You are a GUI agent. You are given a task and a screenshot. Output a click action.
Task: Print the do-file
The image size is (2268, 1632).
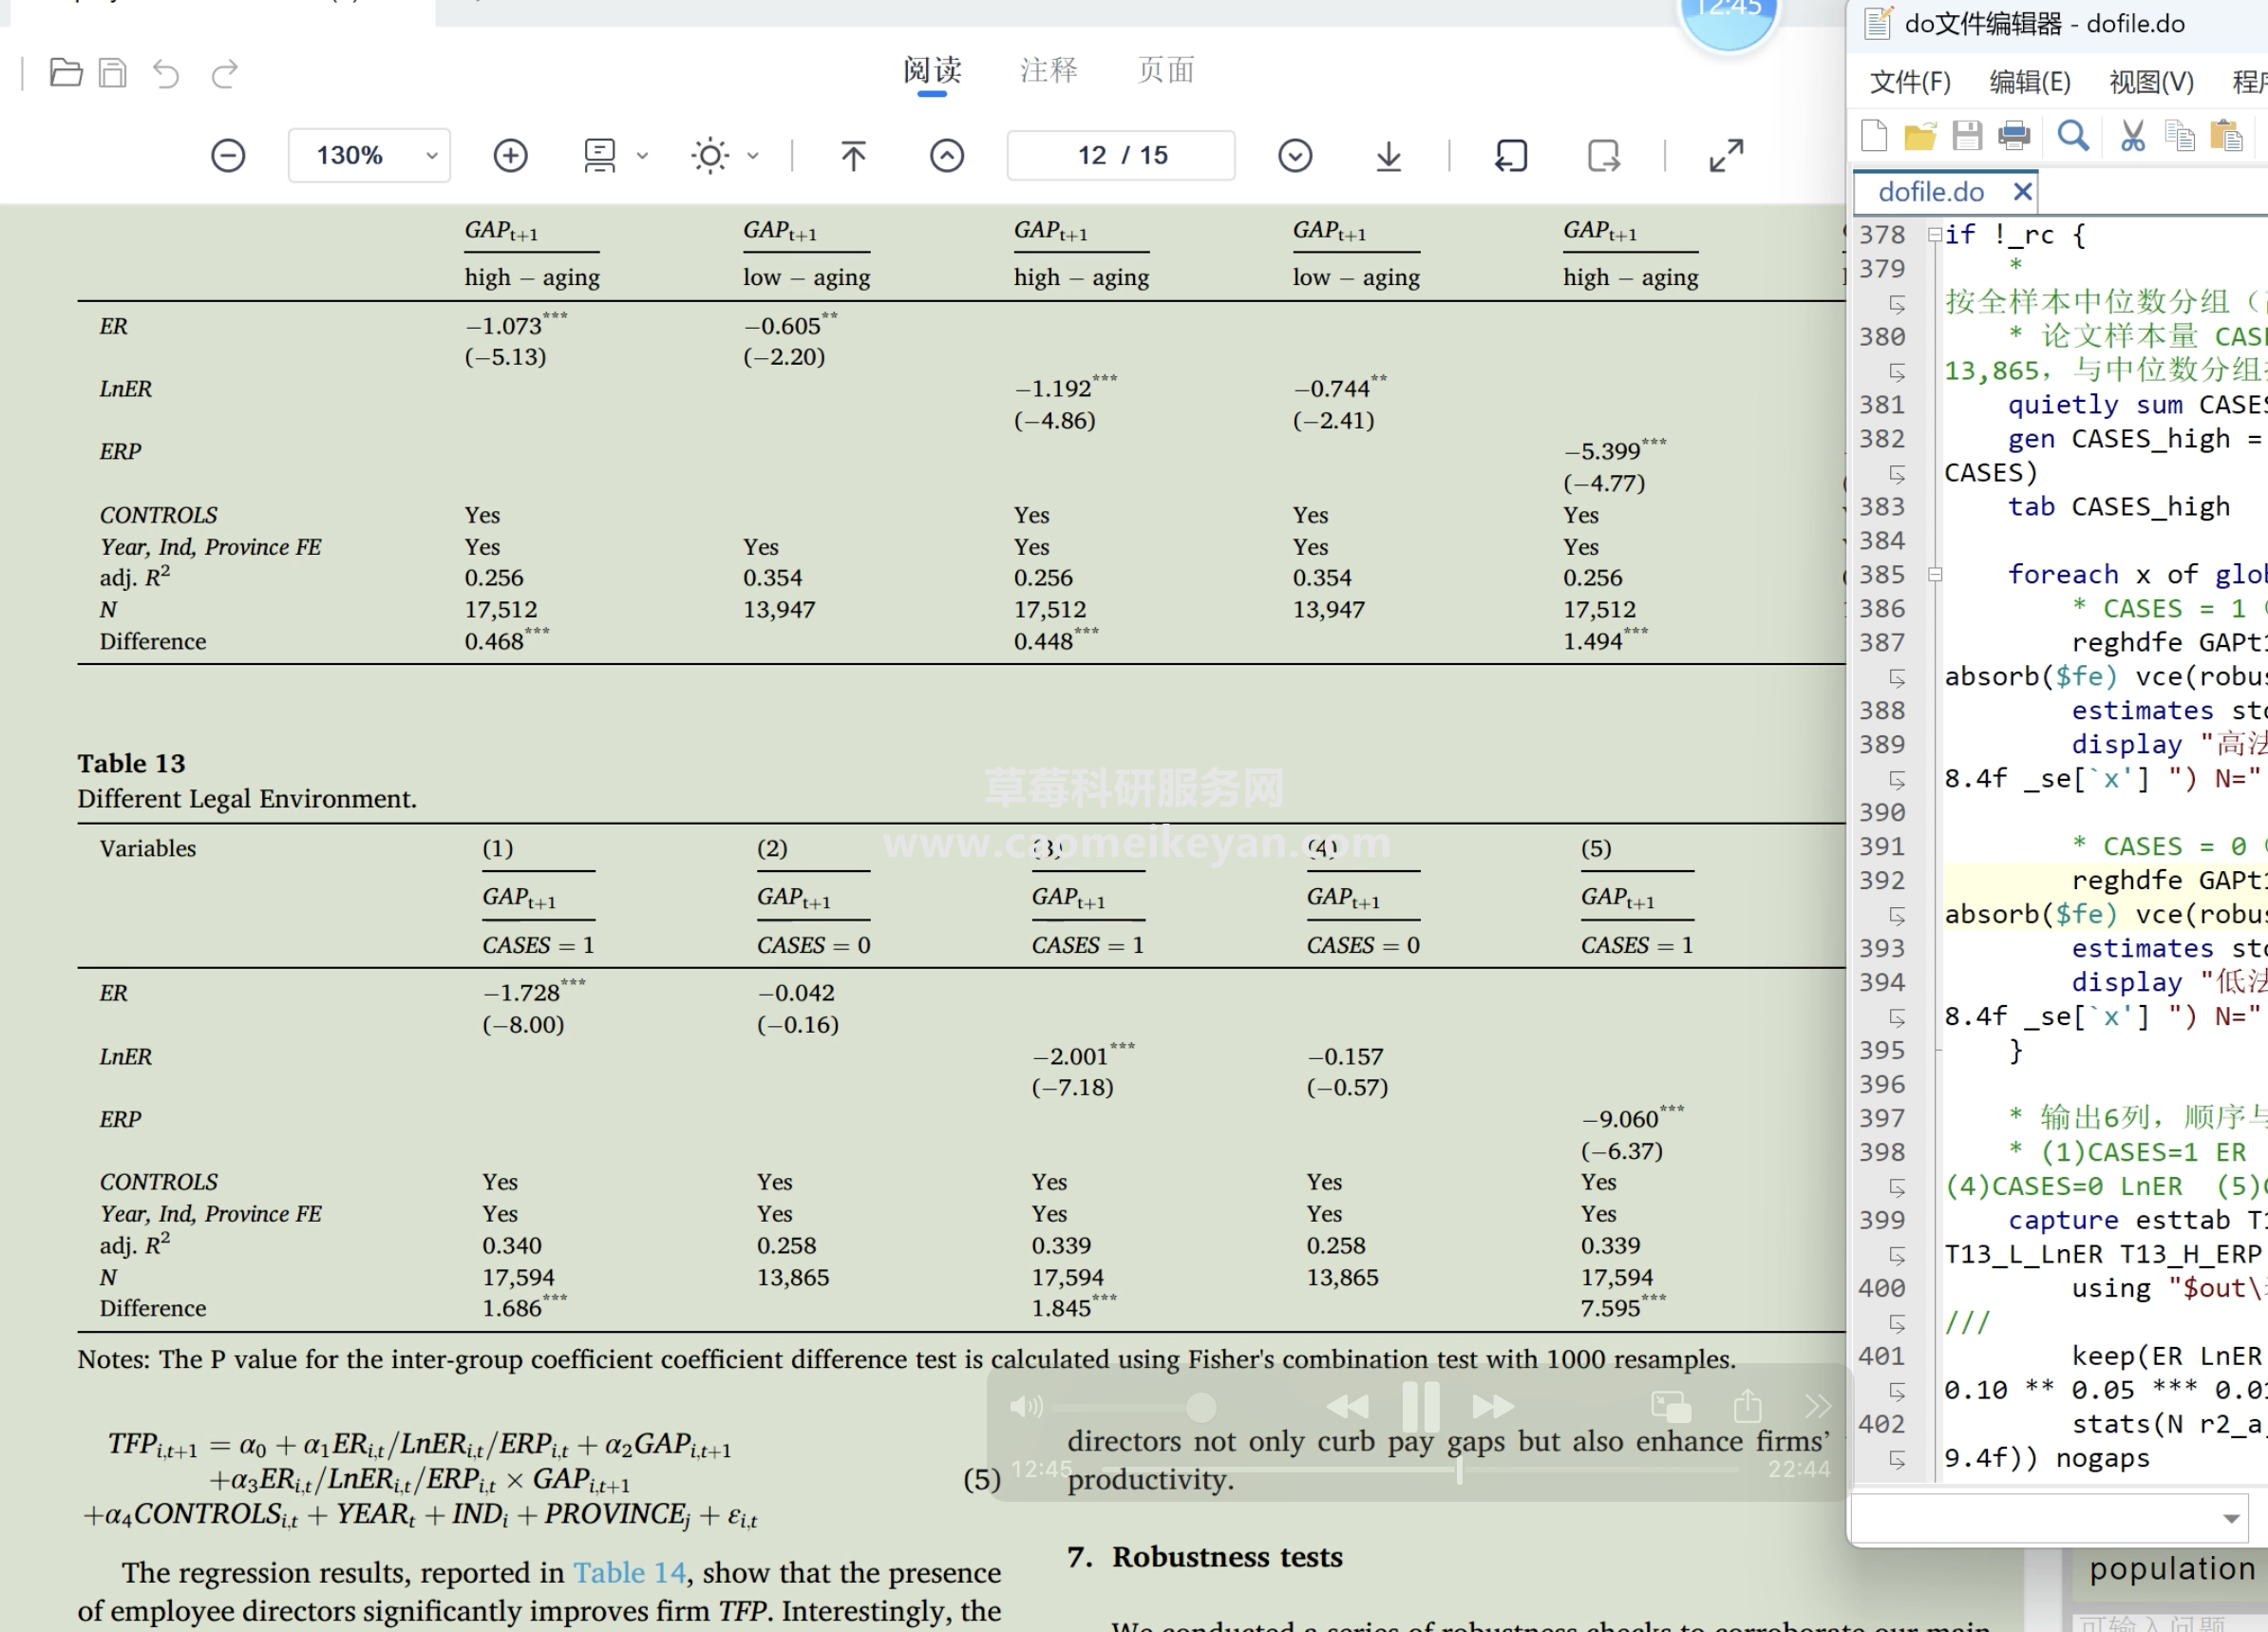[x=2014, y=135]
